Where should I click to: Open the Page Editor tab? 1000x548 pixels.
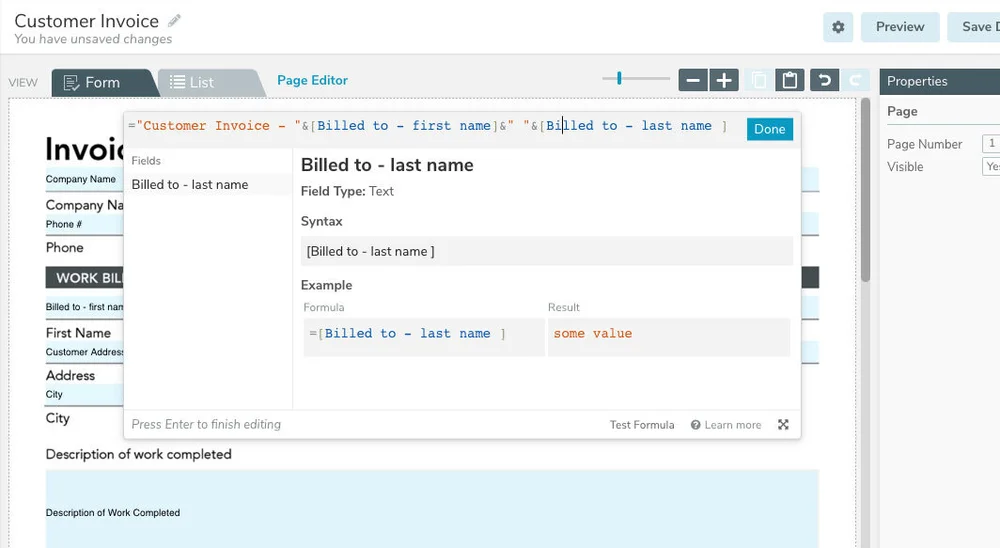(x=312, y=80)
